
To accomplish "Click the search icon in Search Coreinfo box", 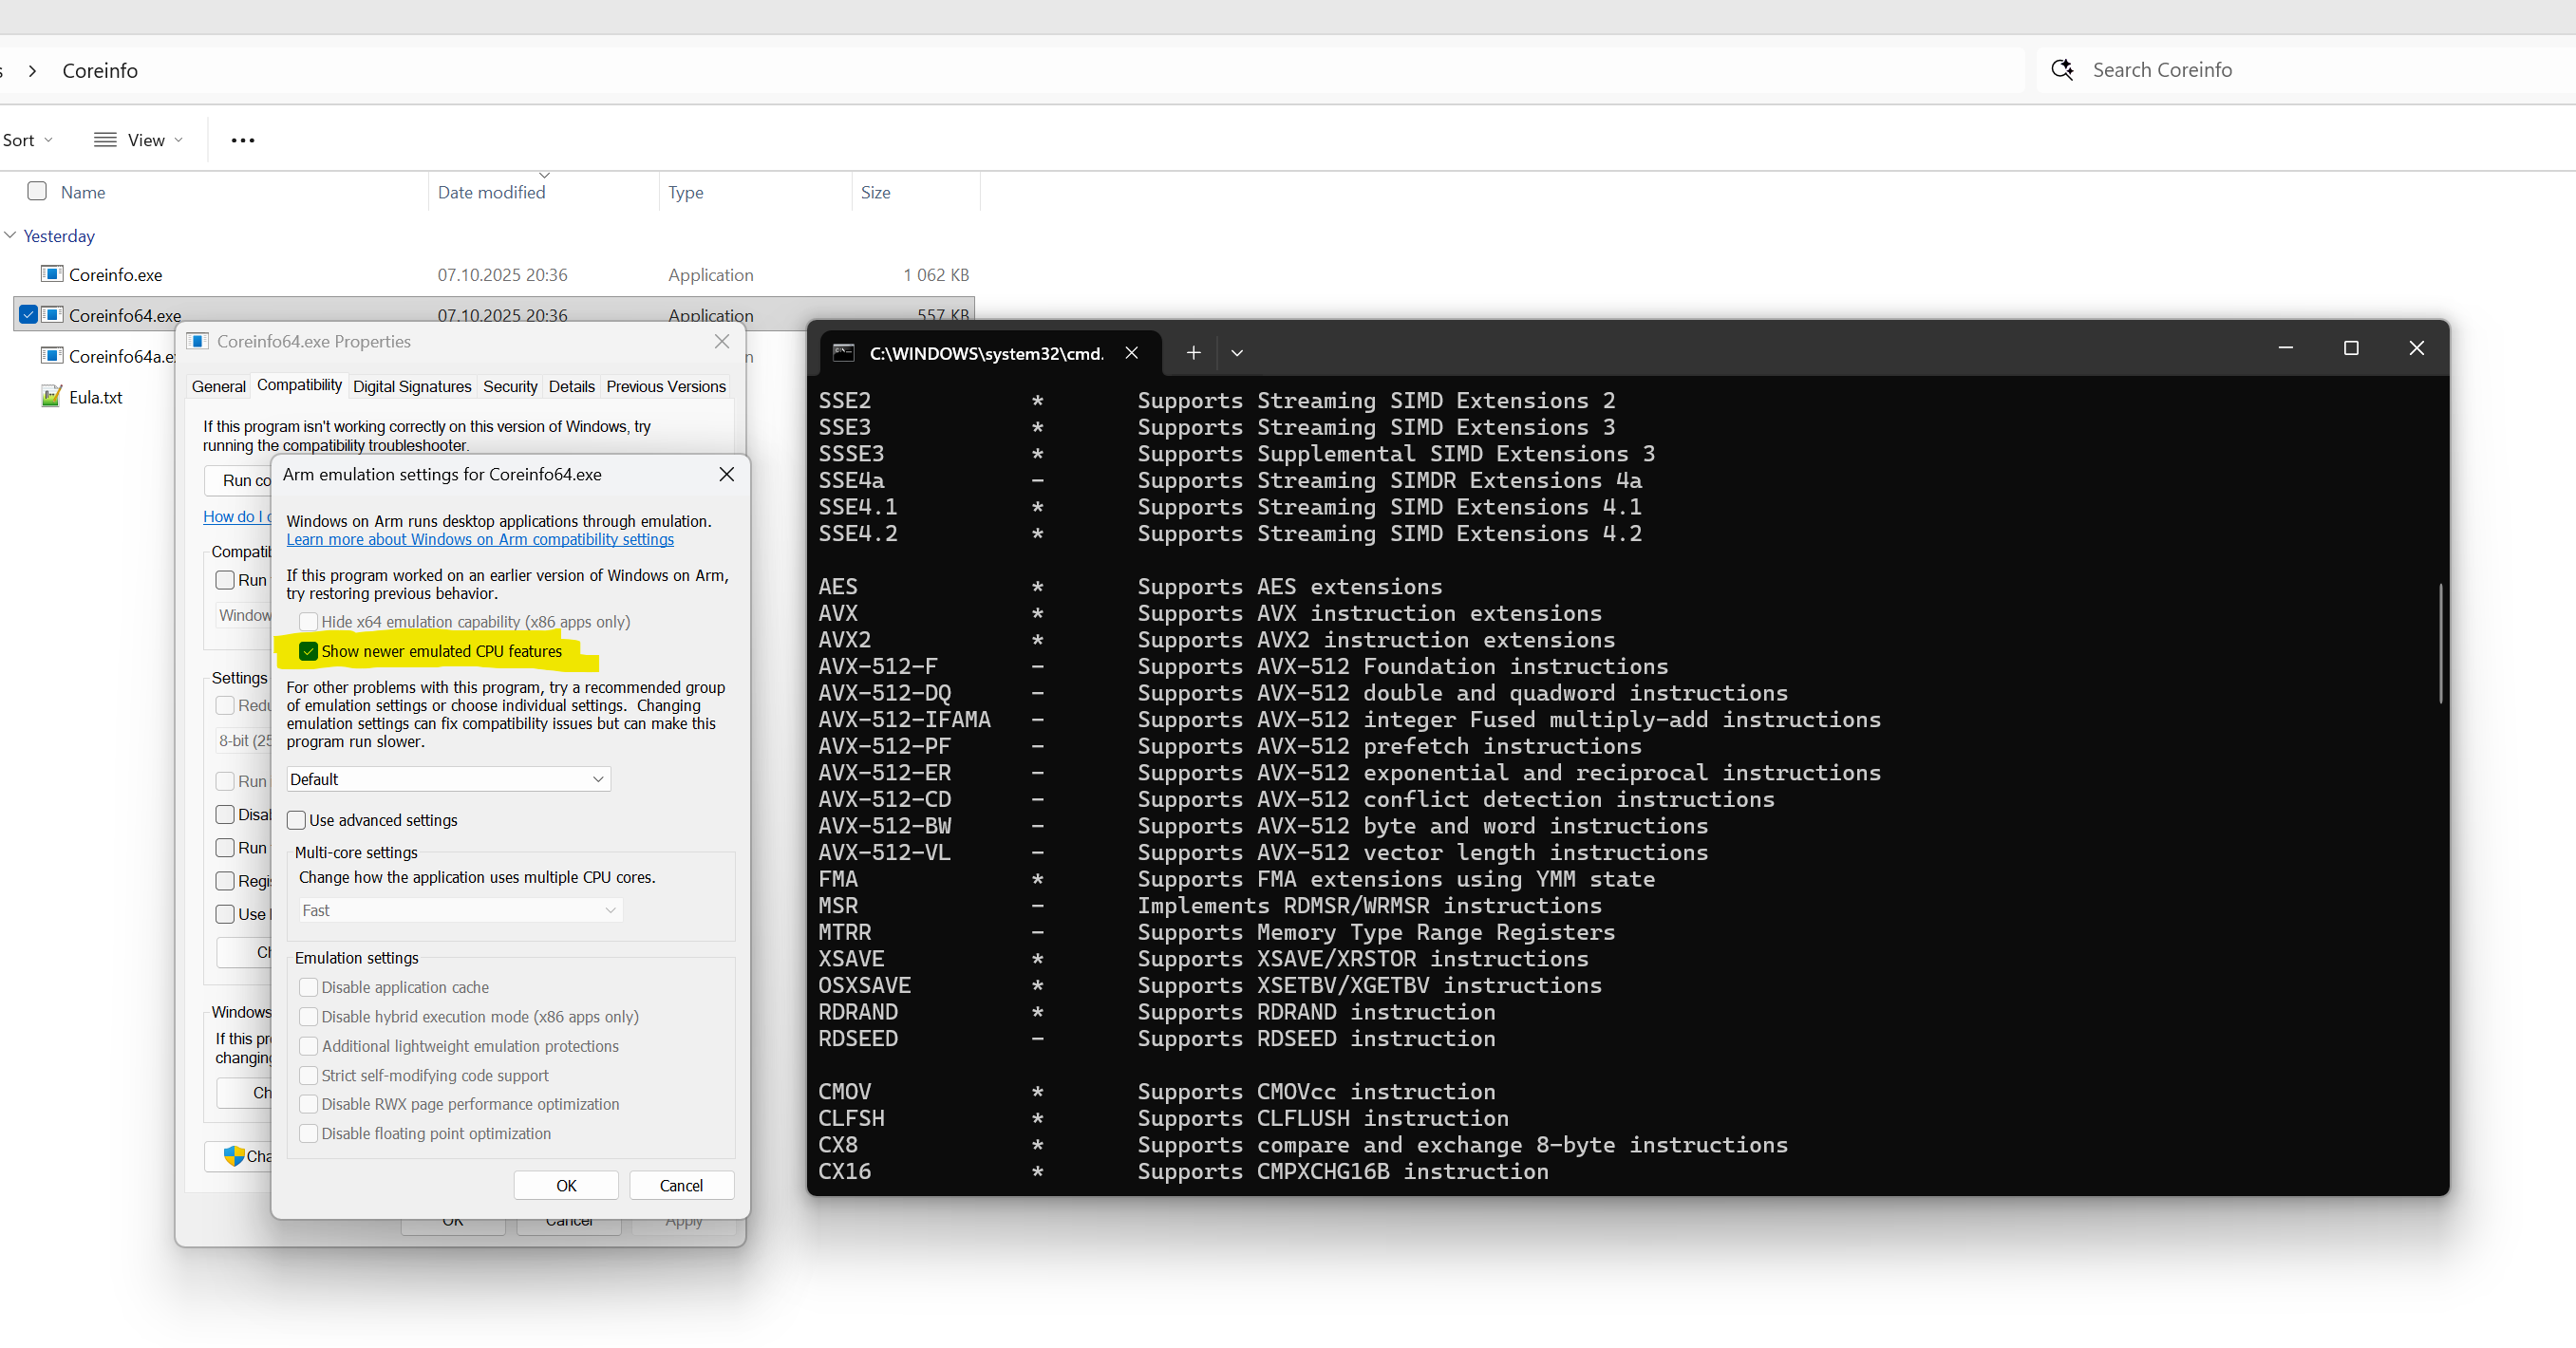I will tap(2062, 70).
